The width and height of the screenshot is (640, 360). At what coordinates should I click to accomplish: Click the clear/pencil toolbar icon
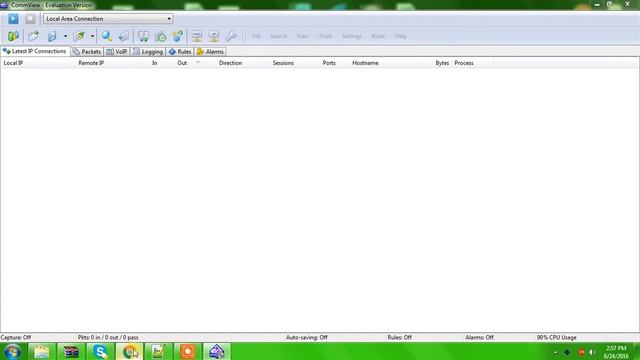click(x=79, y=36)
